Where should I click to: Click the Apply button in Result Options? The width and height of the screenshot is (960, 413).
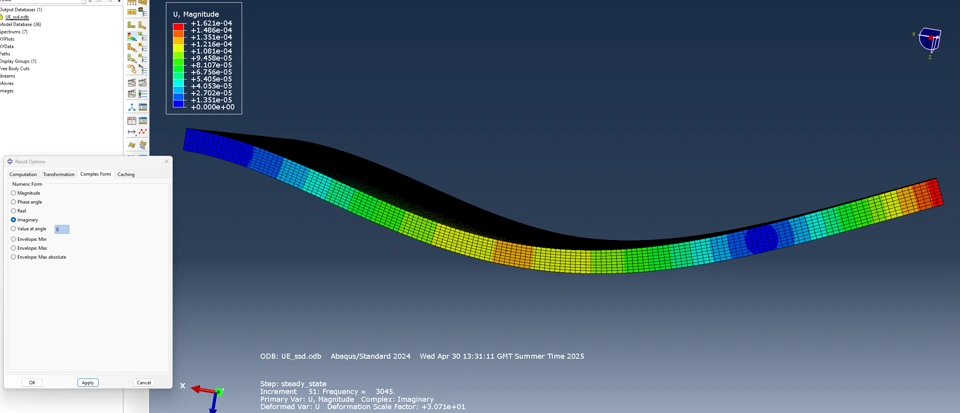pos(88,382)
